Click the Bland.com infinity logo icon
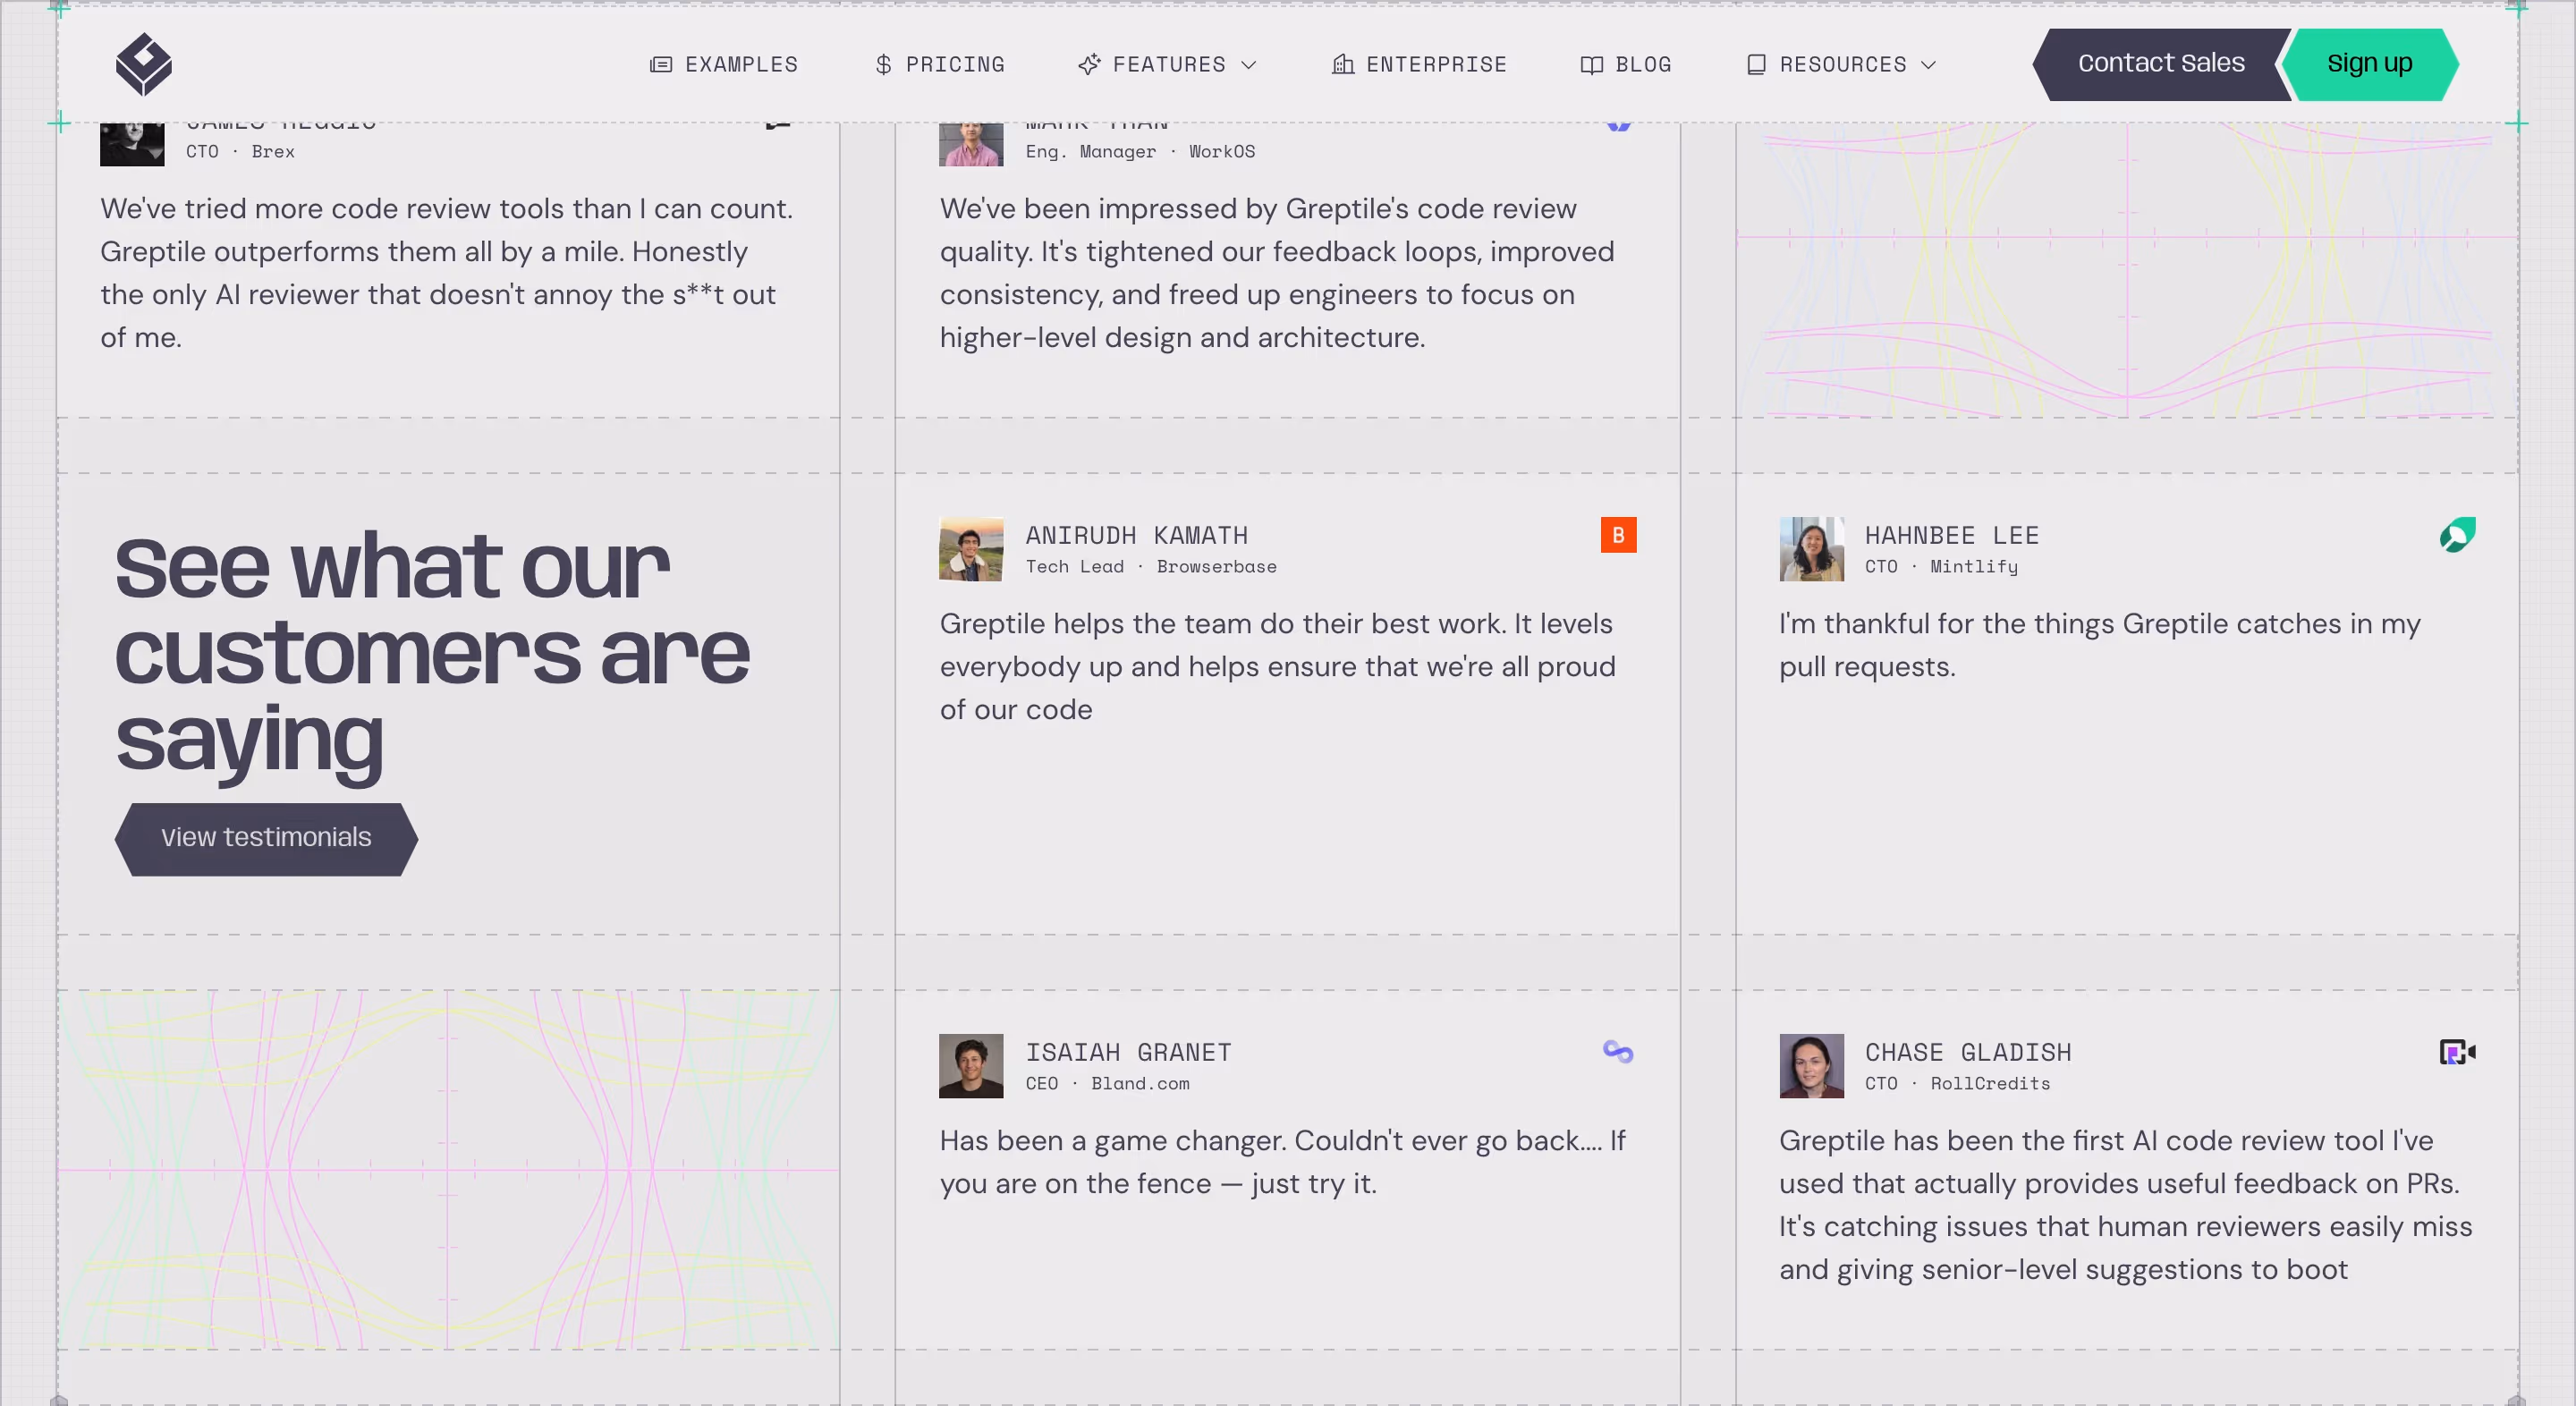 pos(1618,1051)
